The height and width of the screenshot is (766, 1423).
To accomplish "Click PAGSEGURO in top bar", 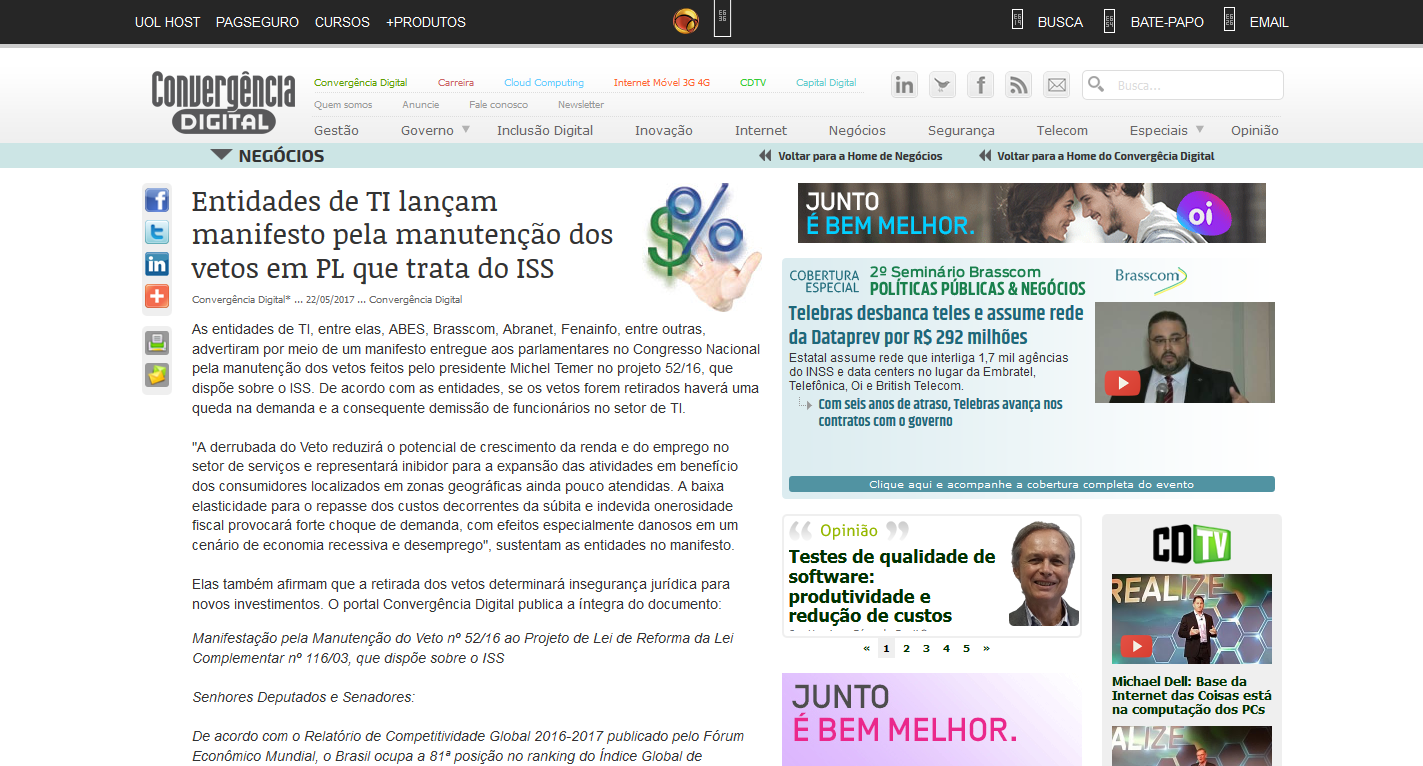I will point(257,22).
